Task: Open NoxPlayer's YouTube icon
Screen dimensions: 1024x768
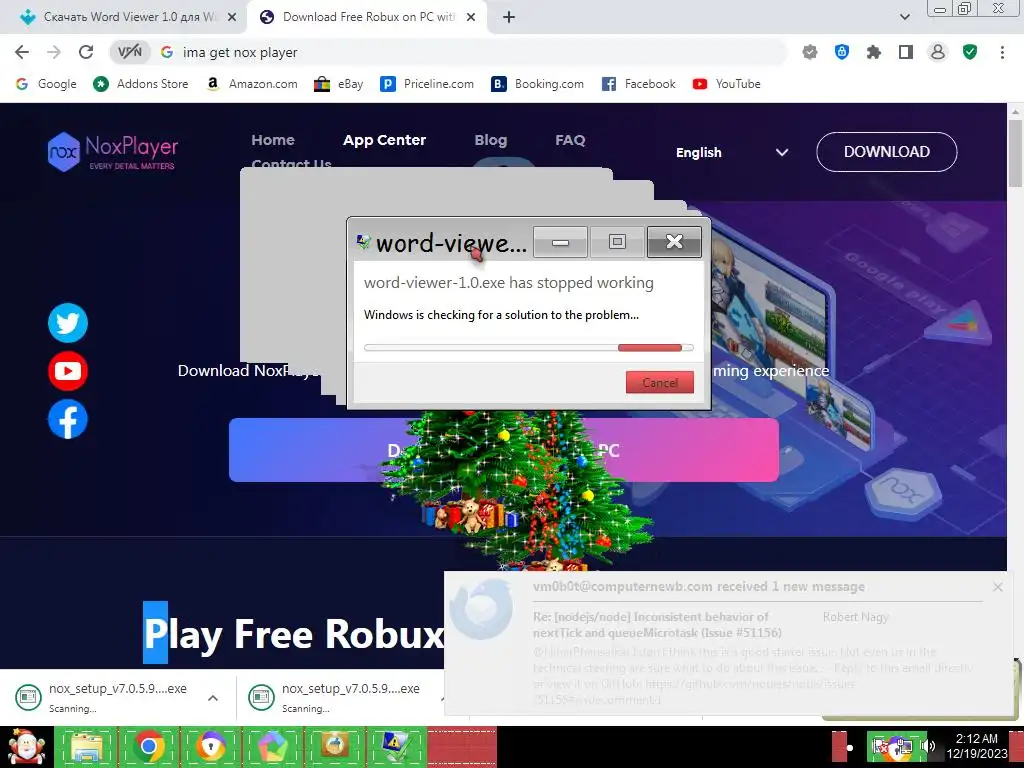Action: (68, 371)
